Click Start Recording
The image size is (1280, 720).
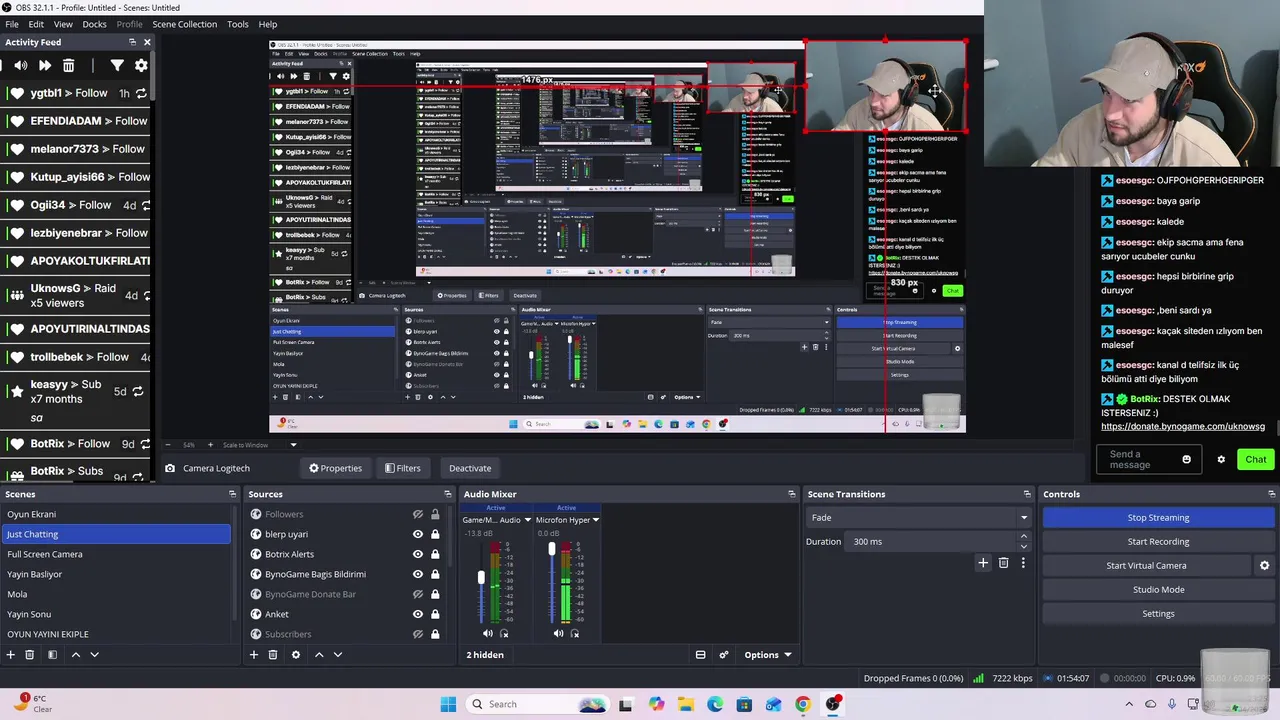(x=1158, y=541)
